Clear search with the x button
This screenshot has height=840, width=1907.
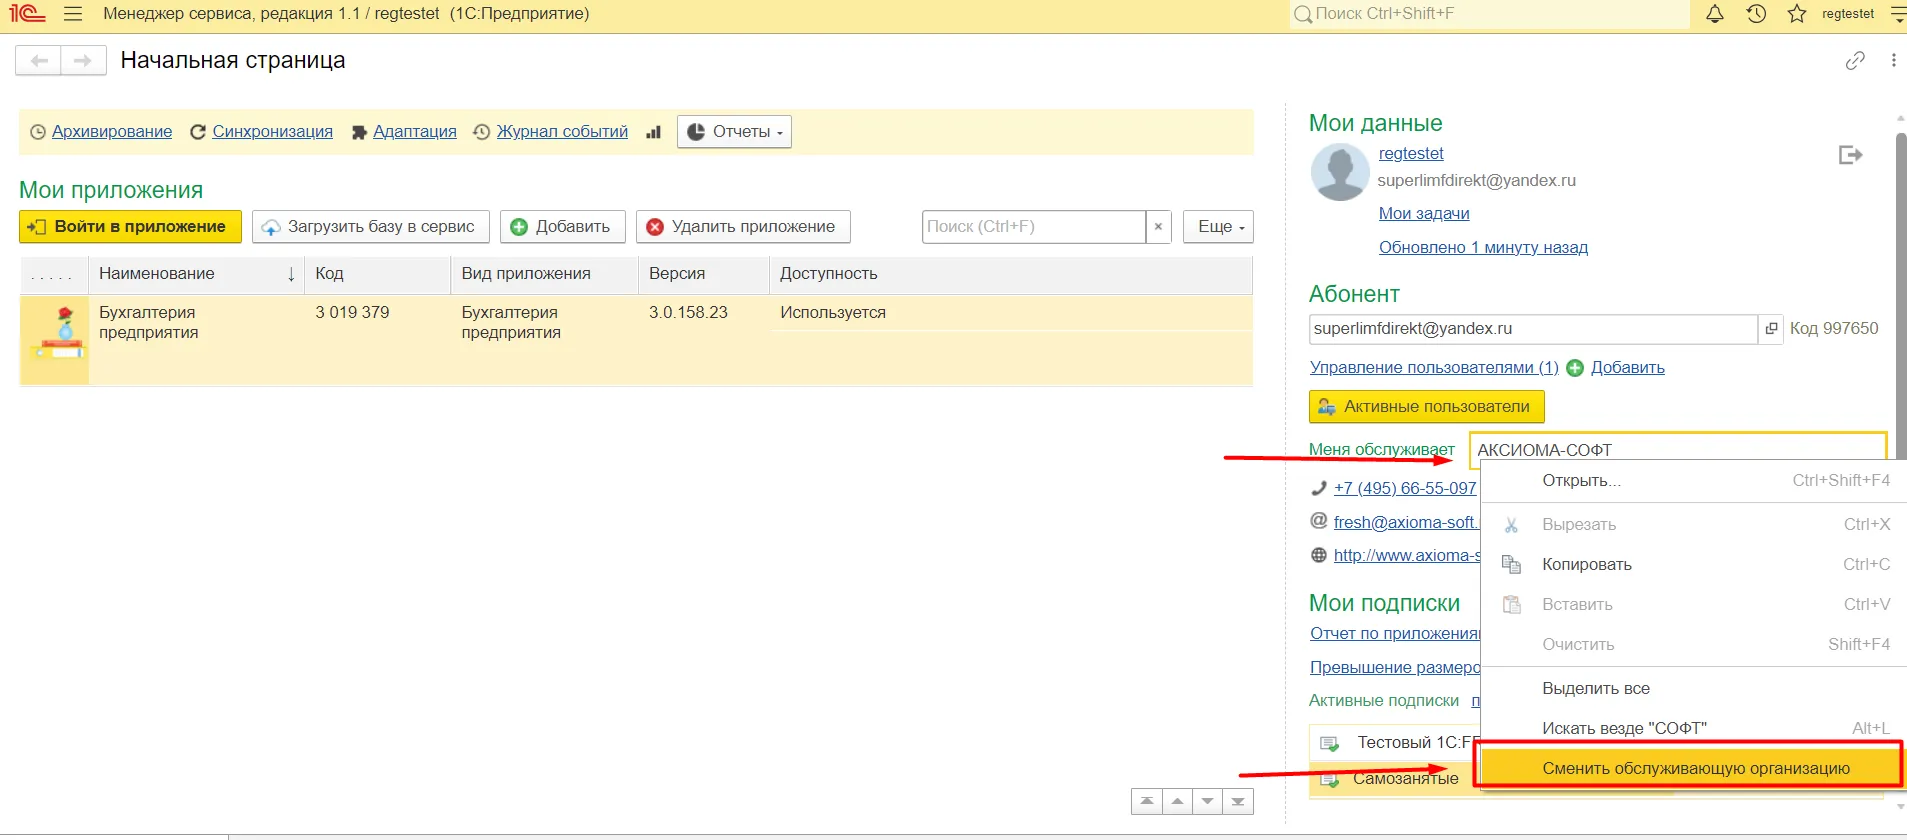click(1158, 227)
